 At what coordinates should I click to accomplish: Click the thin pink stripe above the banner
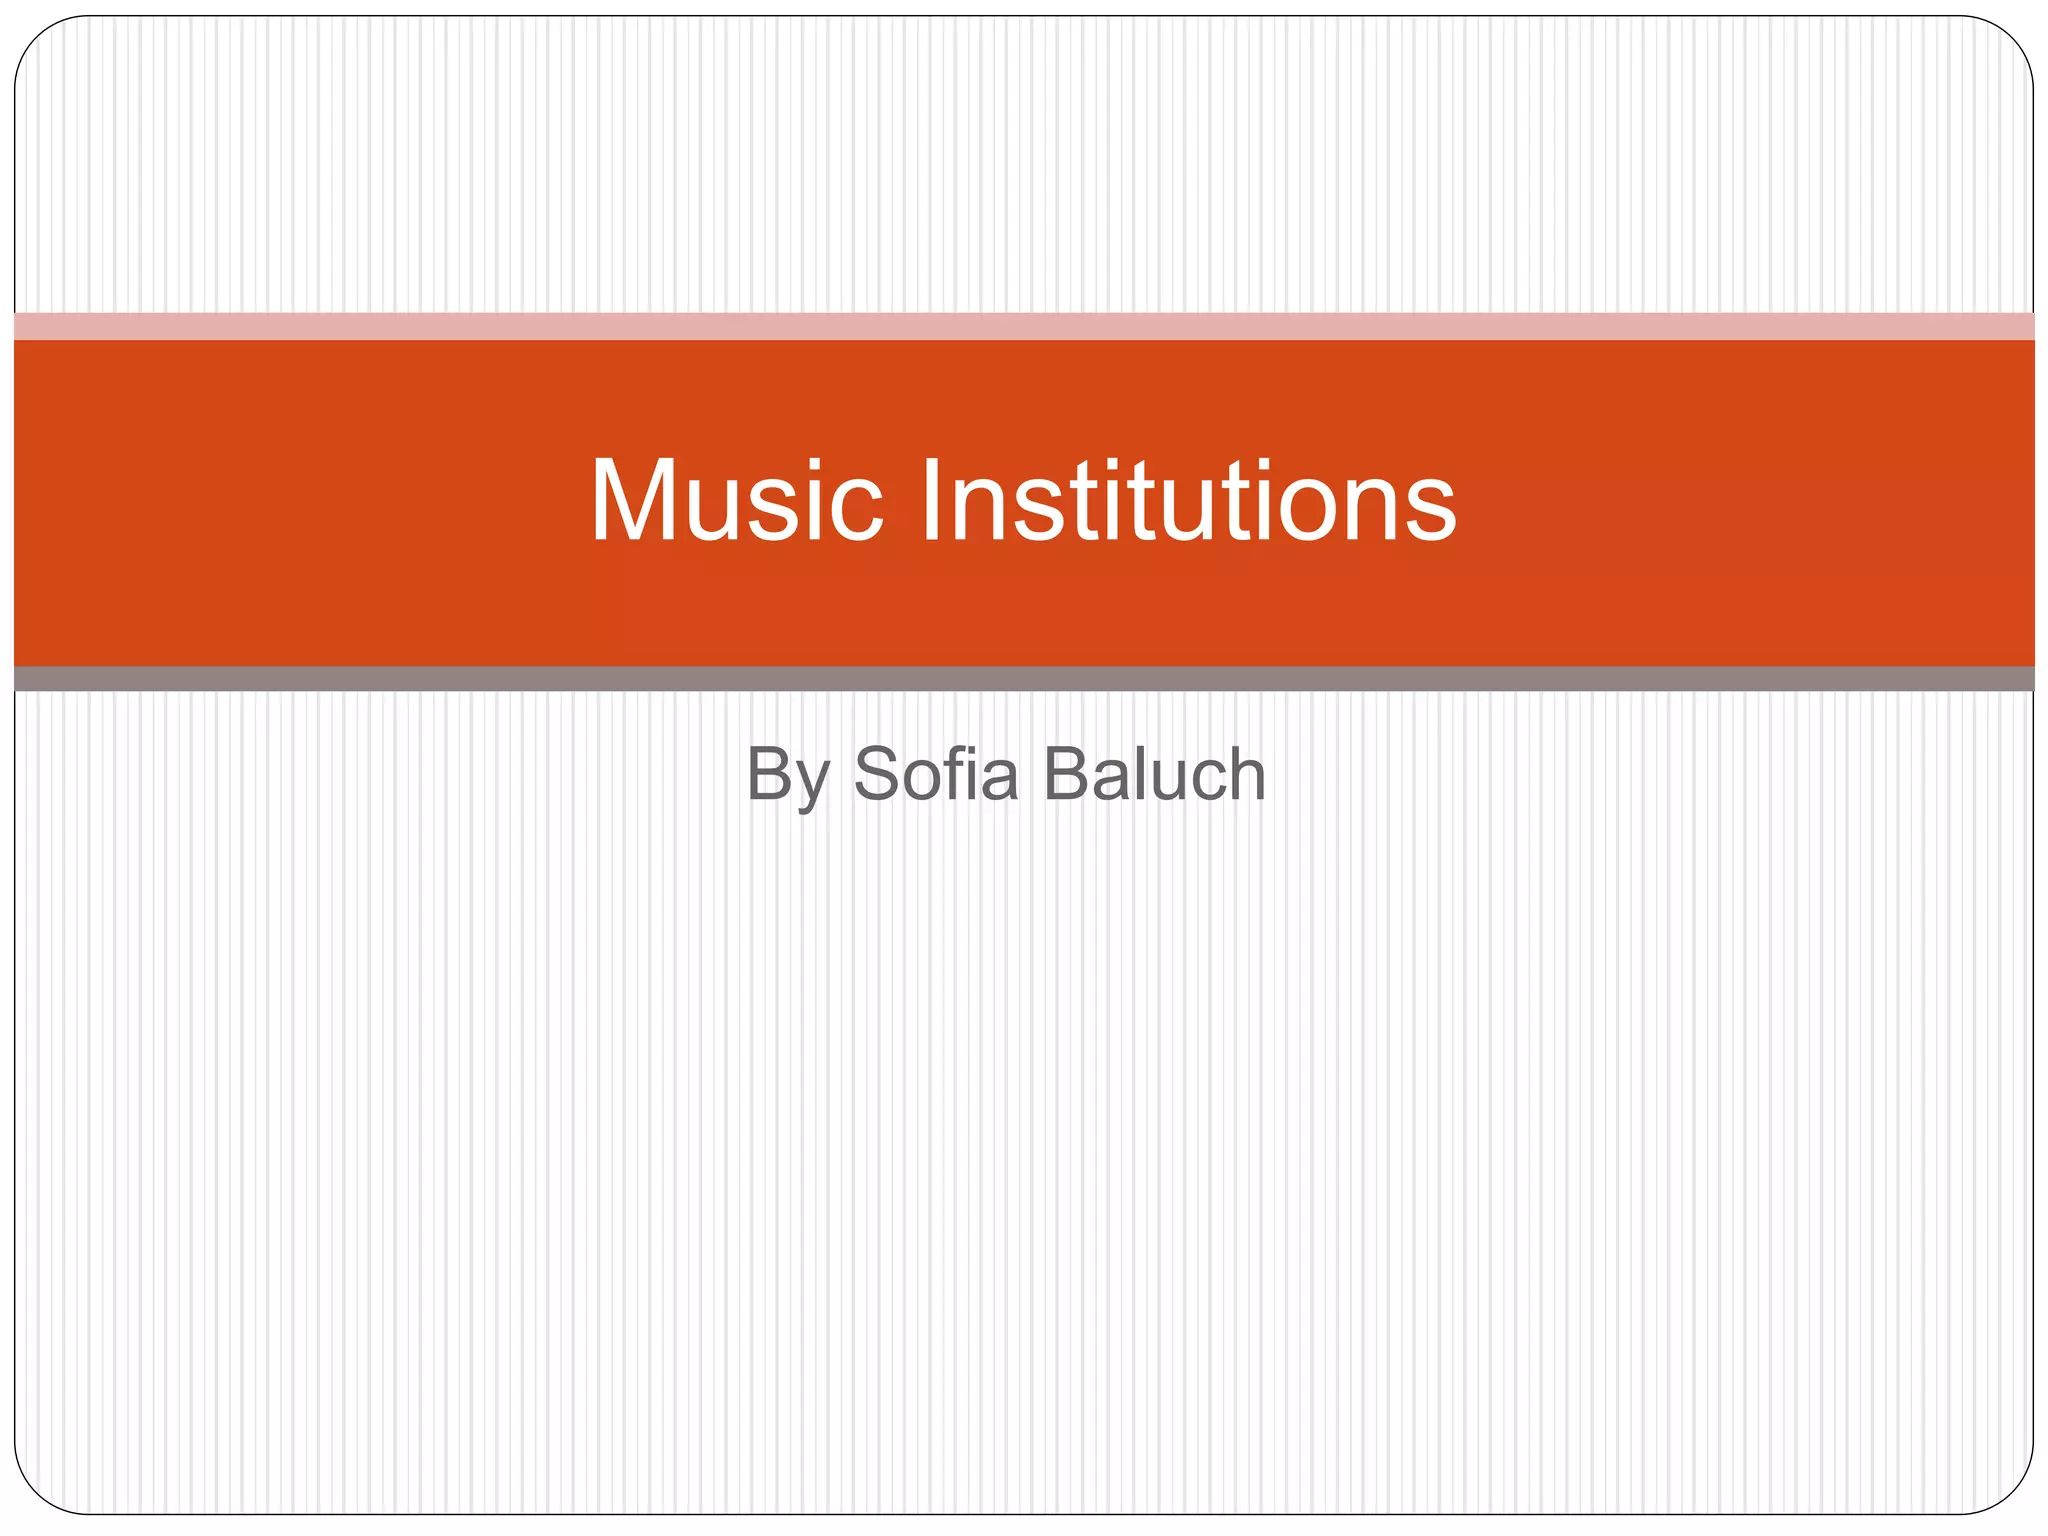[x=1023, y=326]
